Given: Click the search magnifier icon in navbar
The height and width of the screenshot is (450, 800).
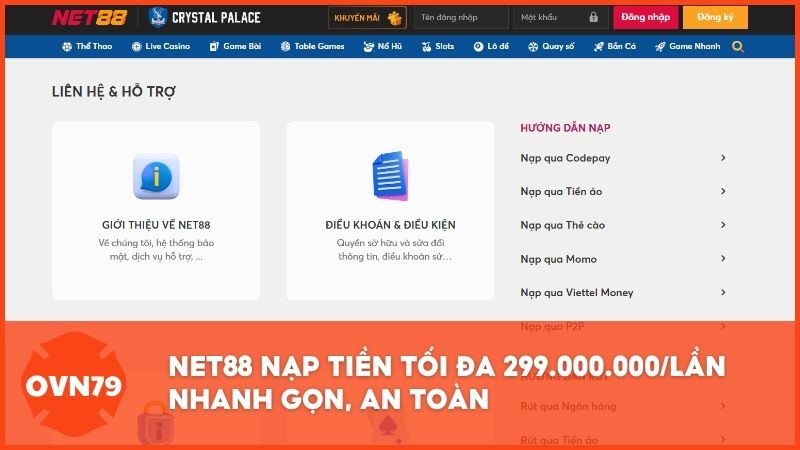Looking at the screenshot, I should tap(737, 47).
